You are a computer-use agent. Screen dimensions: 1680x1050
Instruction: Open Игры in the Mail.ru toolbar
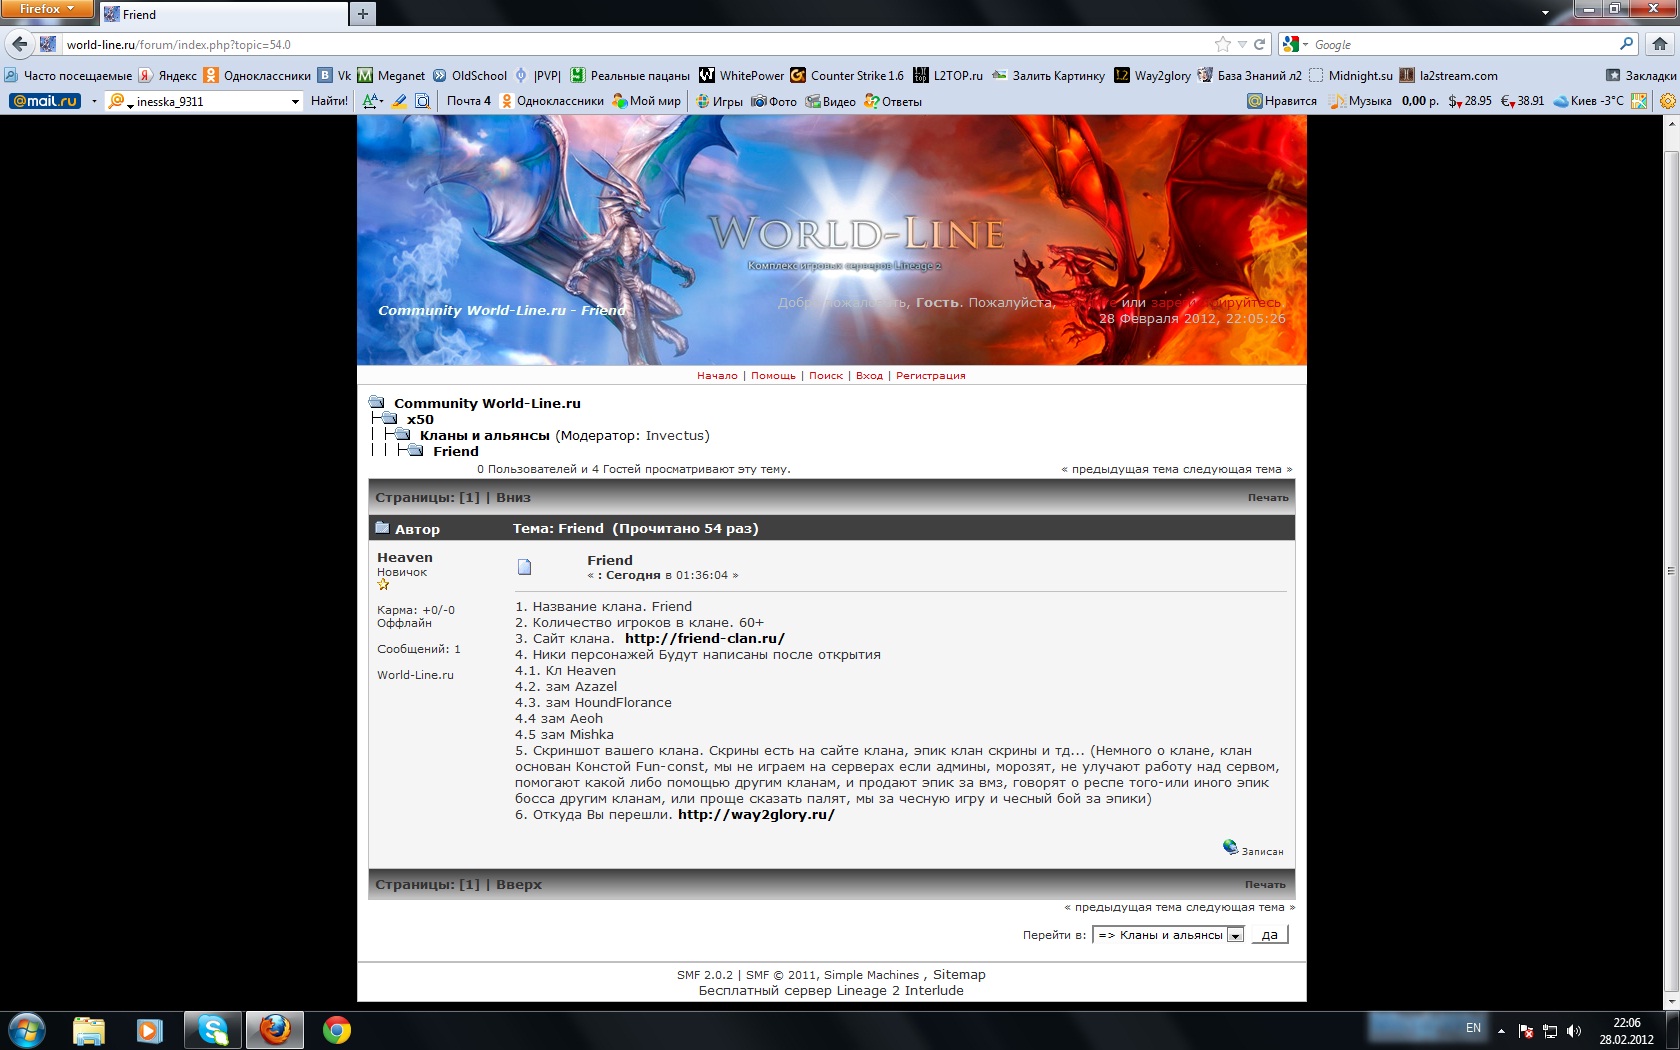pos(719,101)
